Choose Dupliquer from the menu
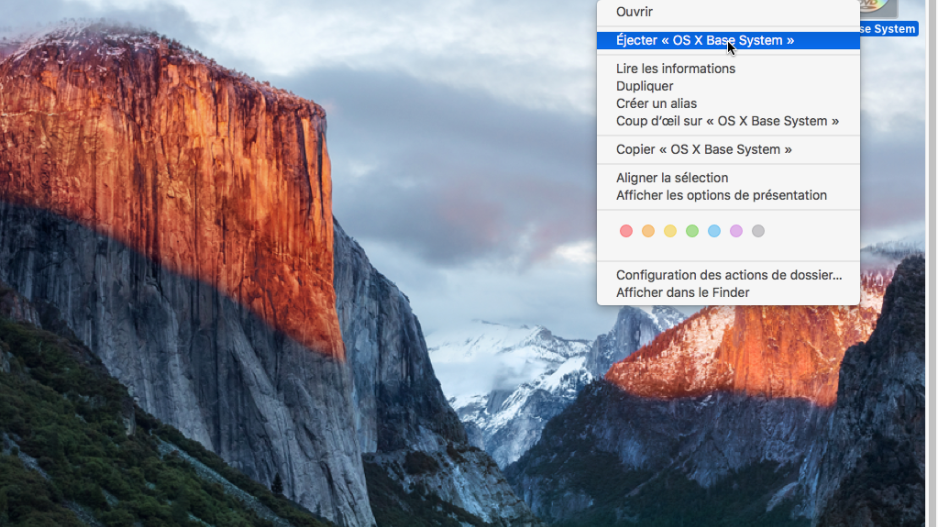 coord(728,86)
